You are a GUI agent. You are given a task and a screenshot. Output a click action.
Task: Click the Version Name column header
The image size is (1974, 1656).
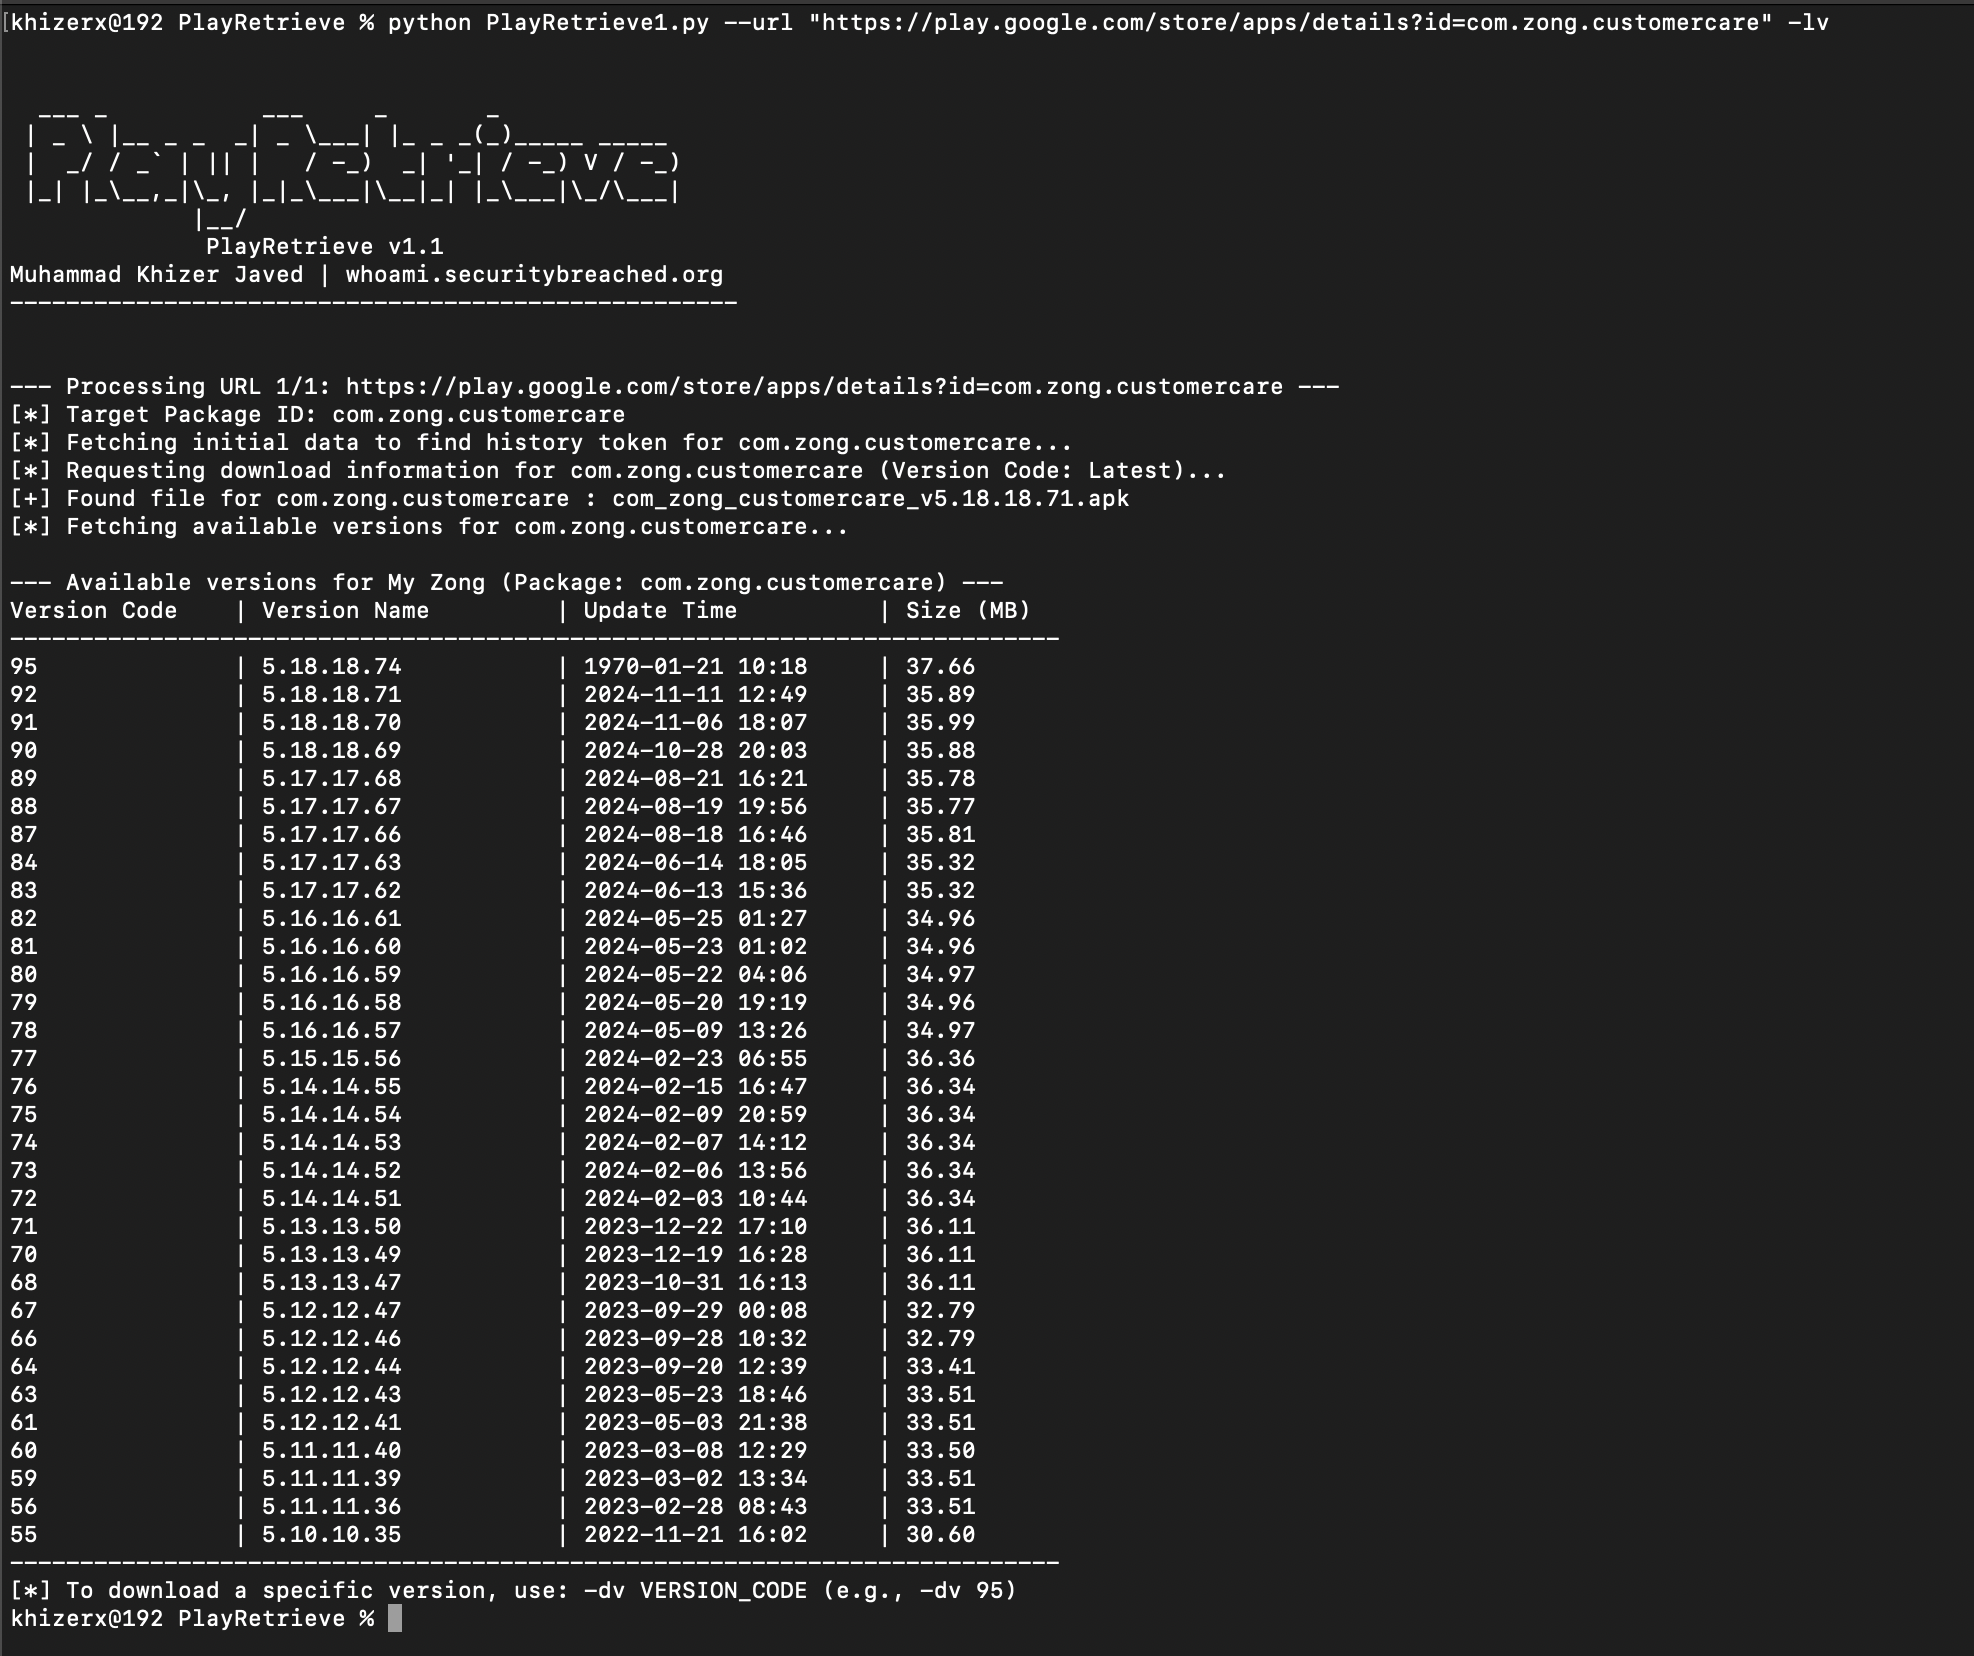point(345,611)
